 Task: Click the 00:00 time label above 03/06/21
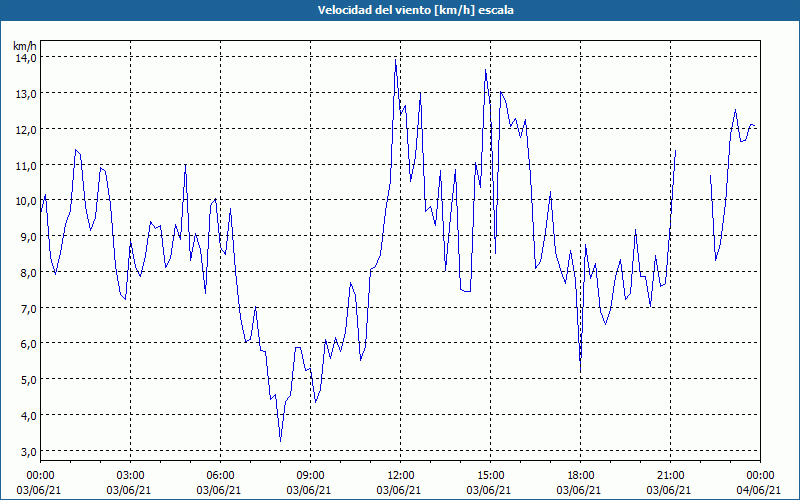40,476
